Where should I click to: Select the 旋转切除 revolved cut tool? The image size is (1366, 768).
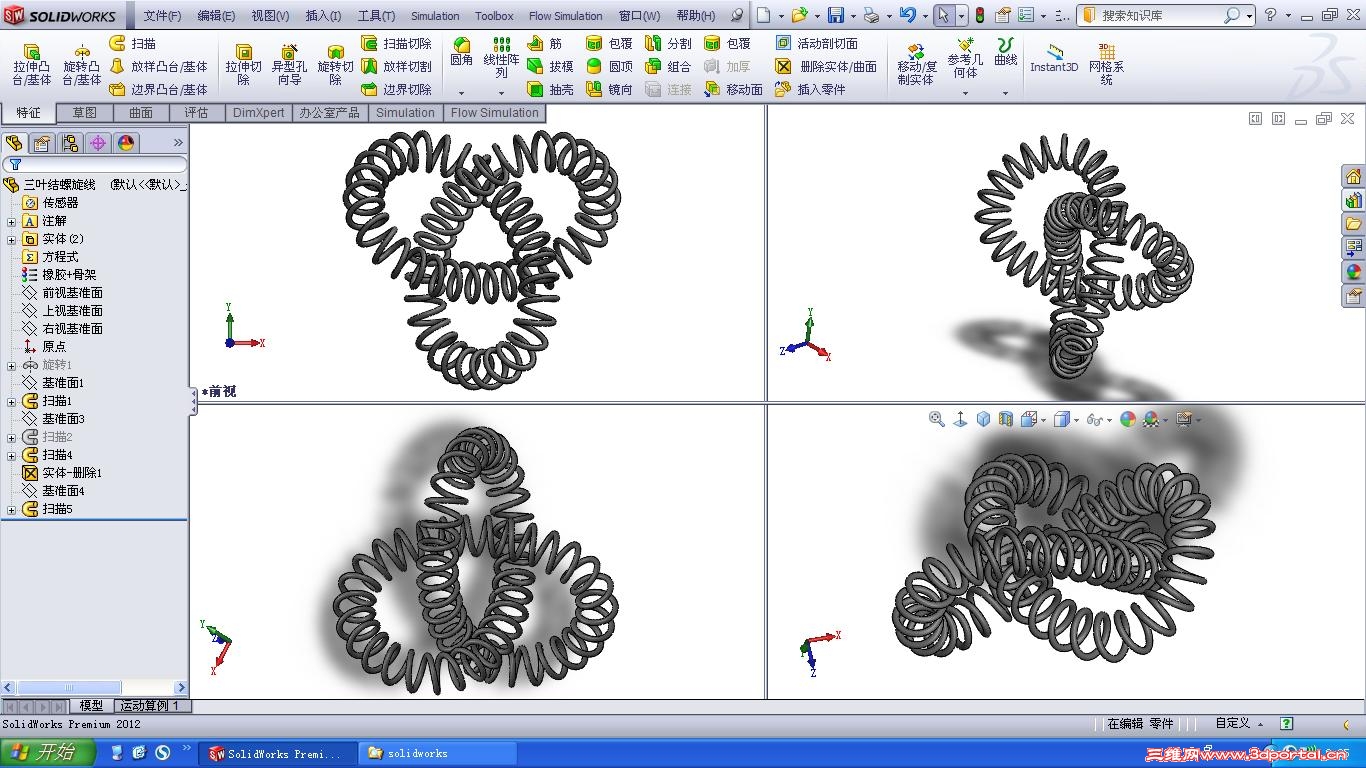335,65
